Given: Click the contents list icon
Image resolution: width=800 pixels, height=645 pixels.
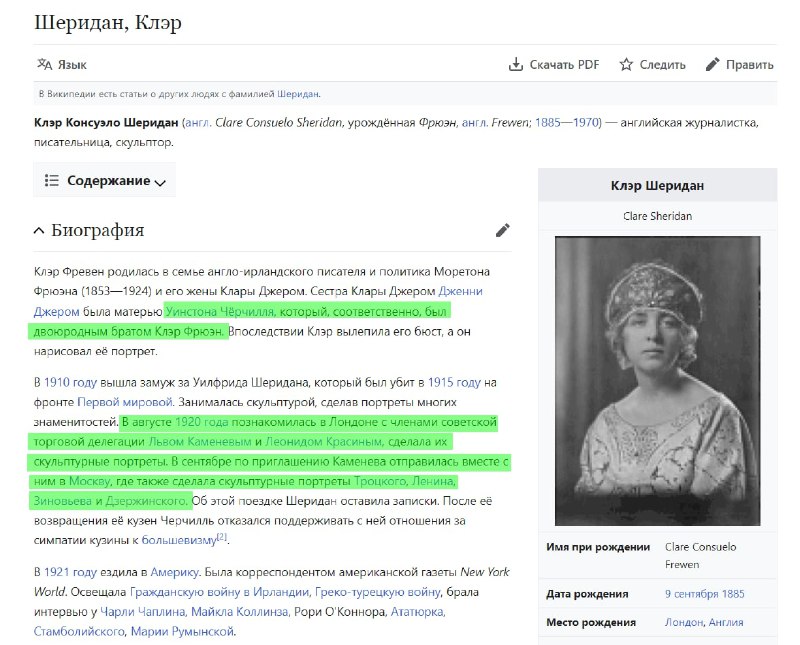Looking at the screenshot, I should pos(52,180).
